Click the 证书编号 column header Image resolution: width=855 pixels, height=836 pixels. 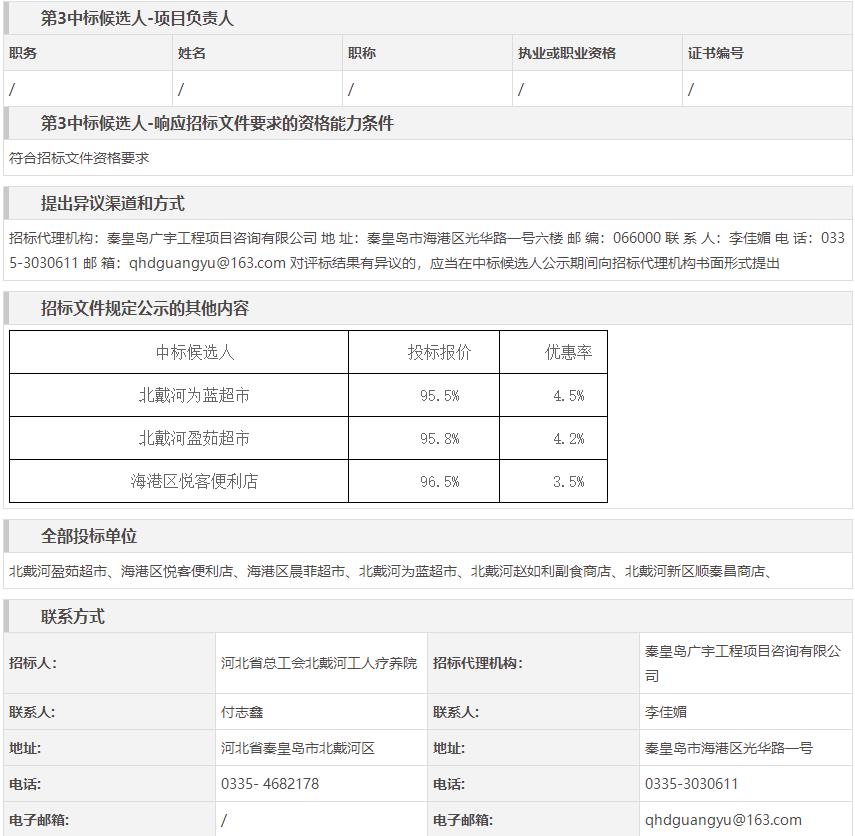coord(715,53)
